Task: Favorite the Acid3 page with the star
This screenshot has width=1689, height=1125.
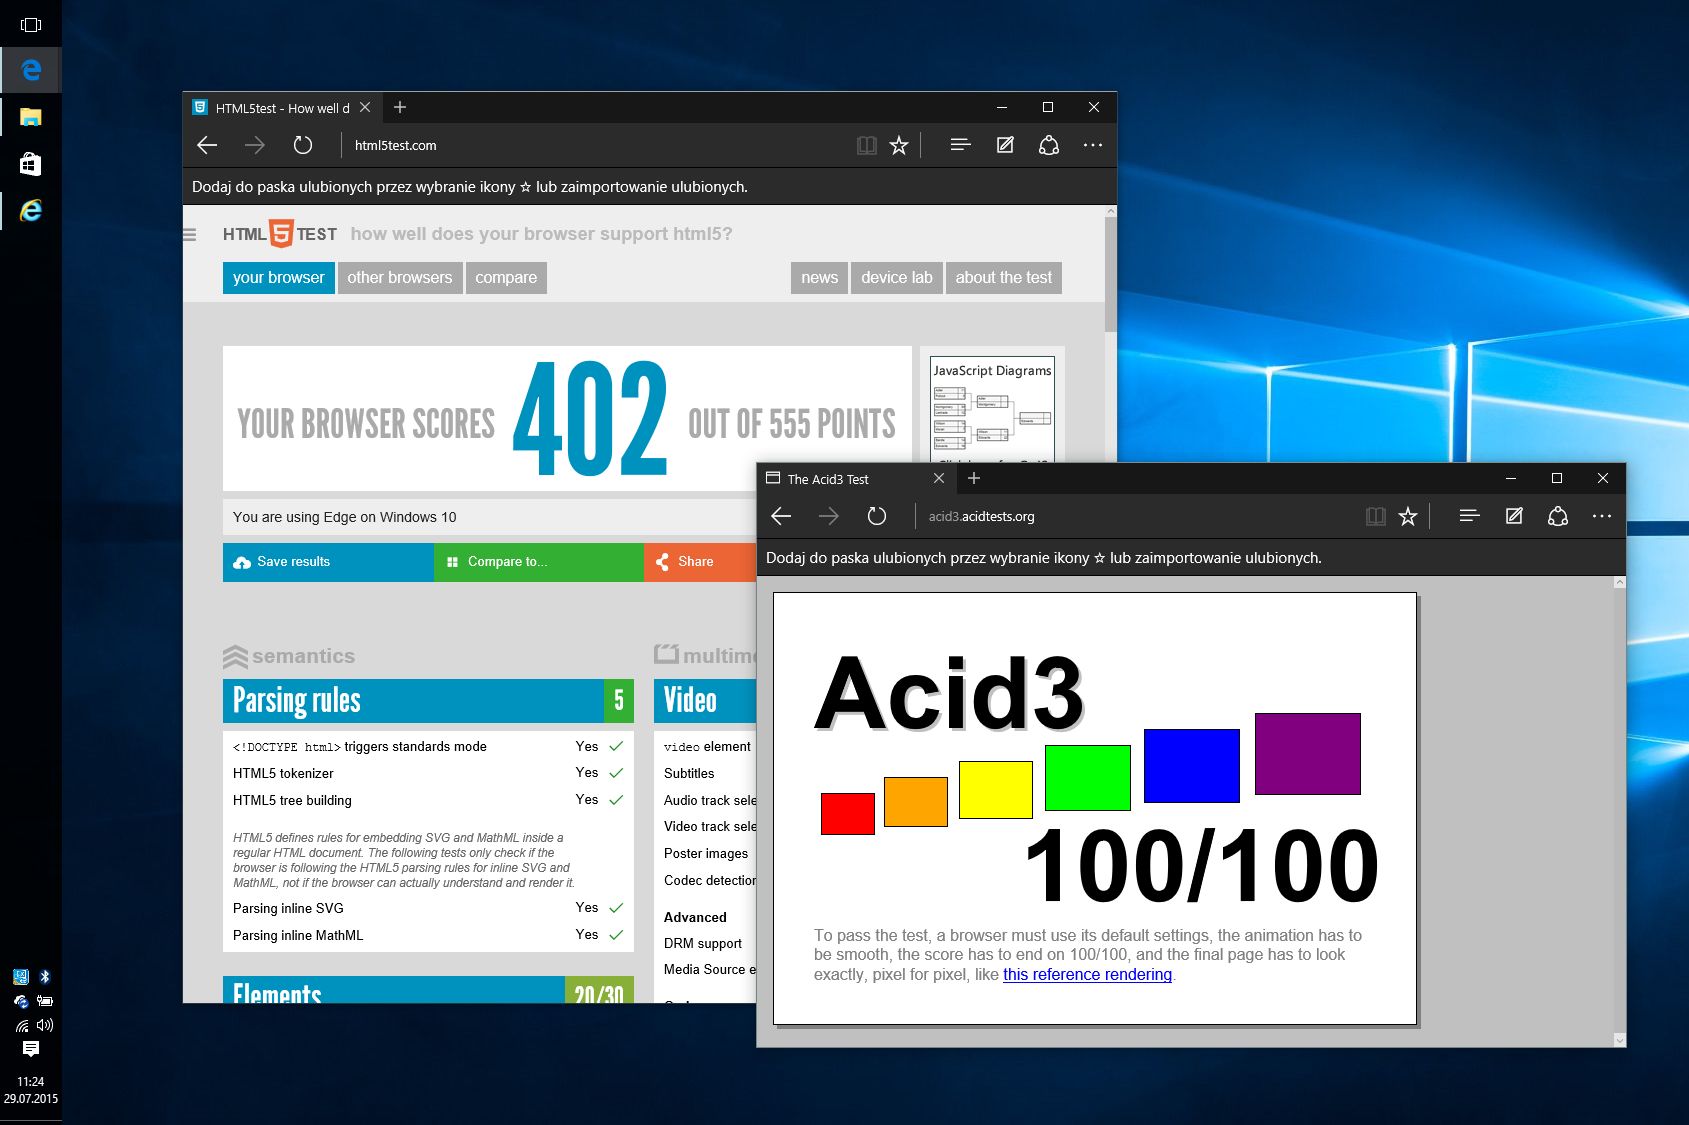Action: pos(1408,516)
